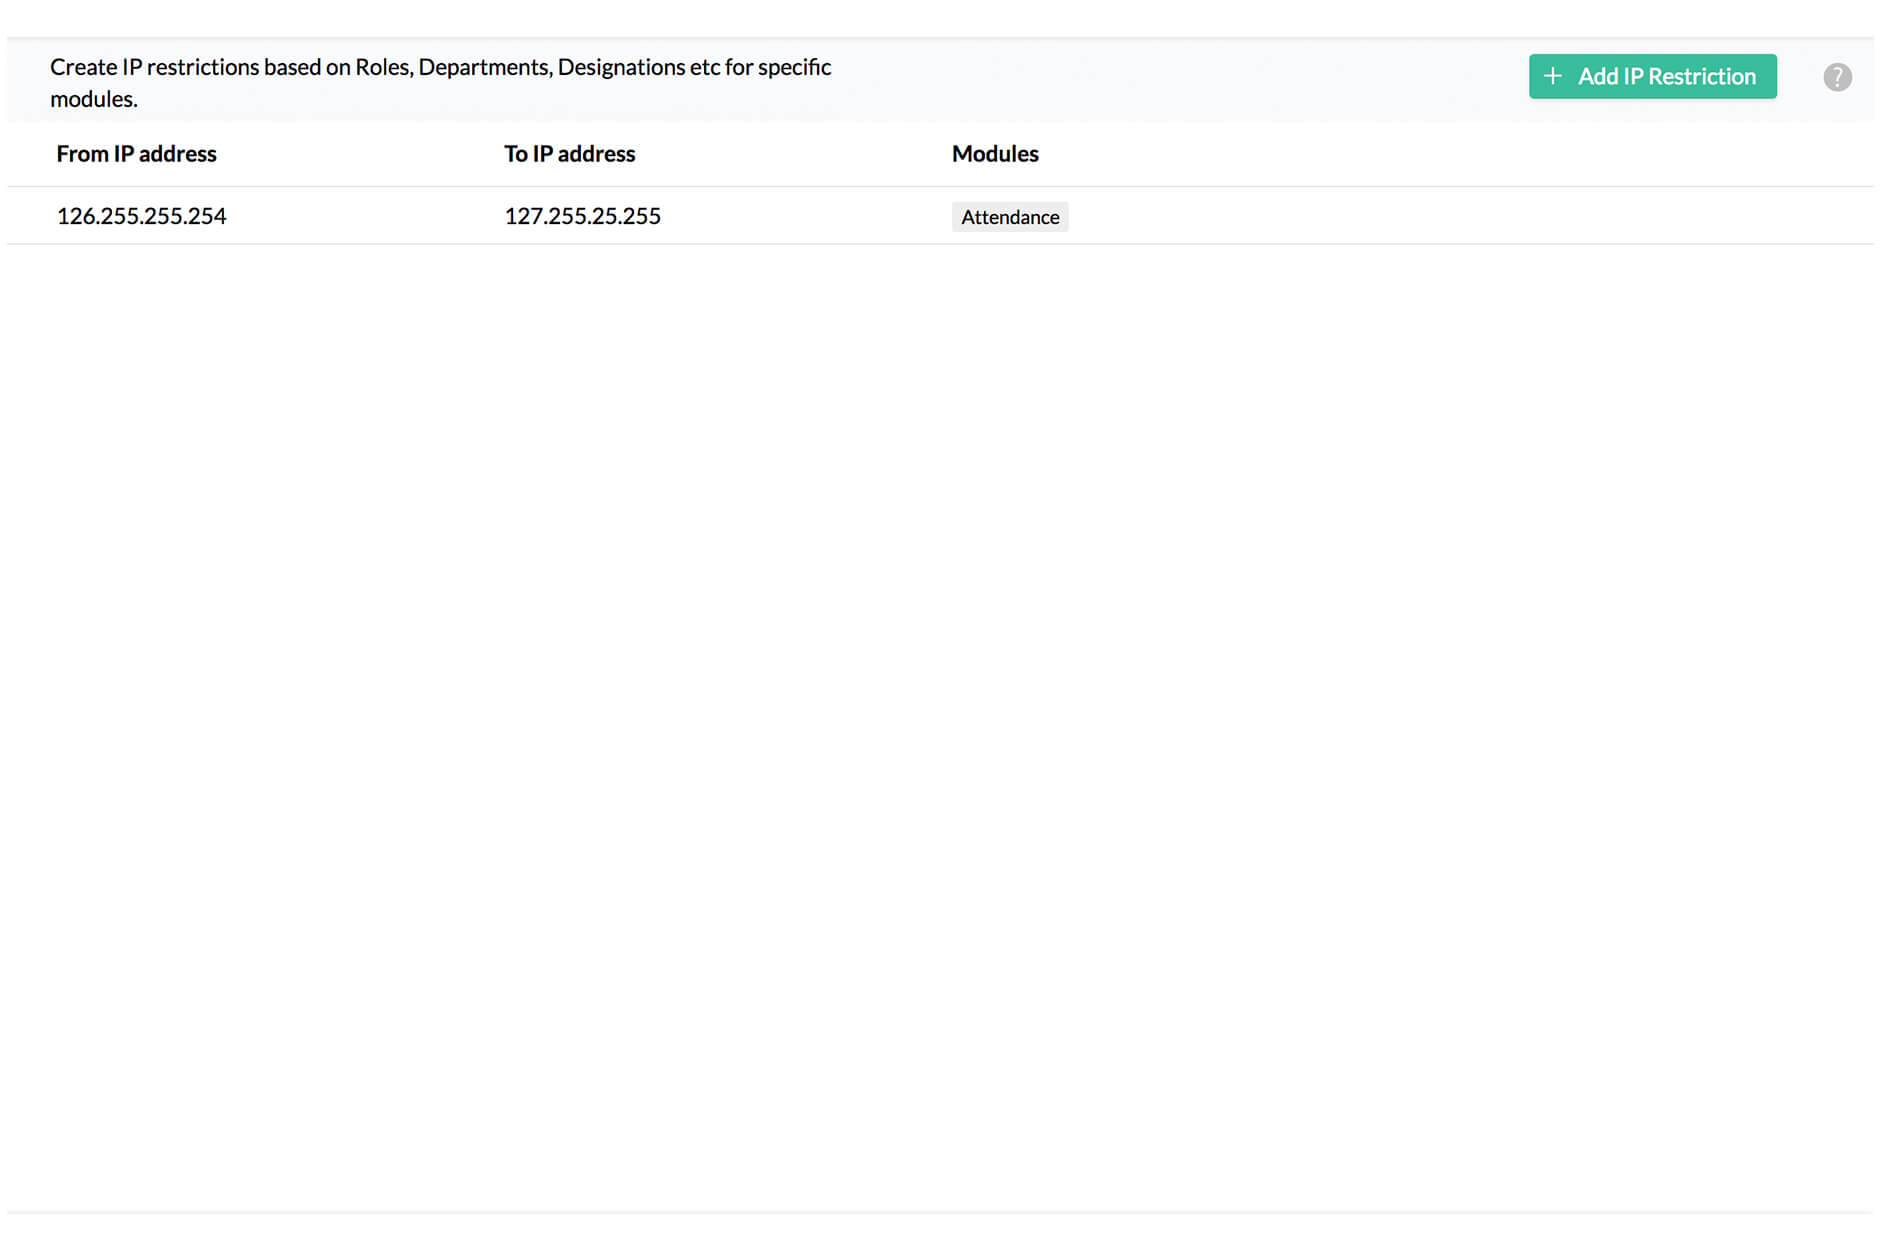Screen dimensions: 1880x1250
Task: Select the plus symbol inside the green button
Action: [1553, 76]
